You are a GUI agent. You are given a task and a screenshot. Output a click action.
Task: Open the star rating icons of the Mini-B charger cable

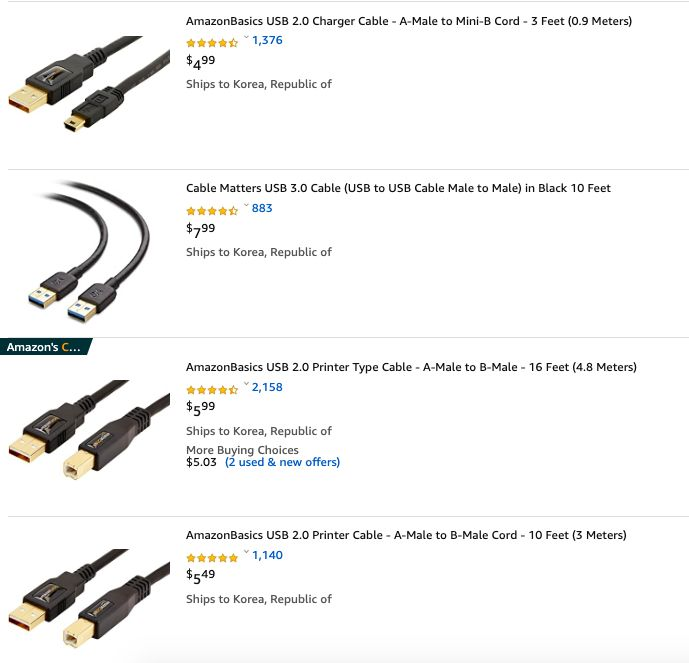coord(212,43)
